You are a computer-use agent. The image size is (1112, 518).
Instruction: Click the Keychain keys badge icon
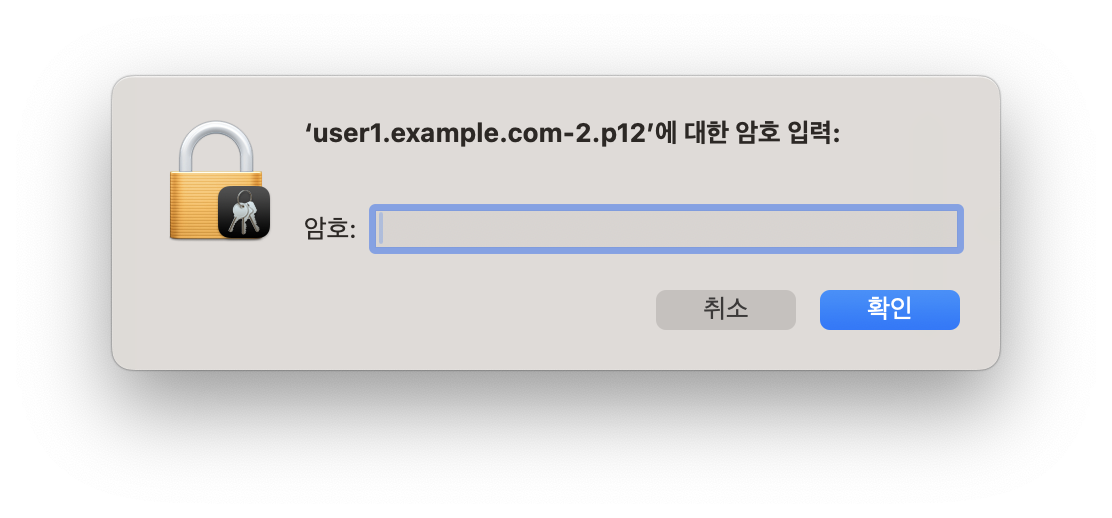click(x=244, y=212)
